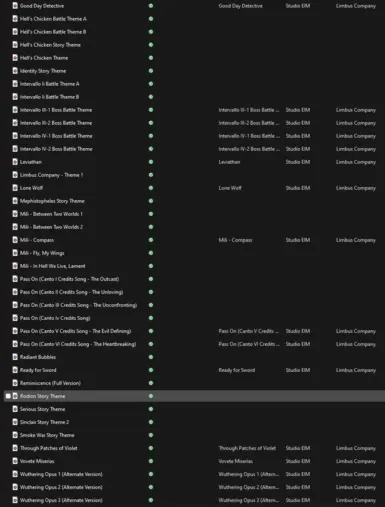385x507 pixels.
Task: Click Limbus Company album cell in Good Day Detective row
Action: click(x=356, y=6)
